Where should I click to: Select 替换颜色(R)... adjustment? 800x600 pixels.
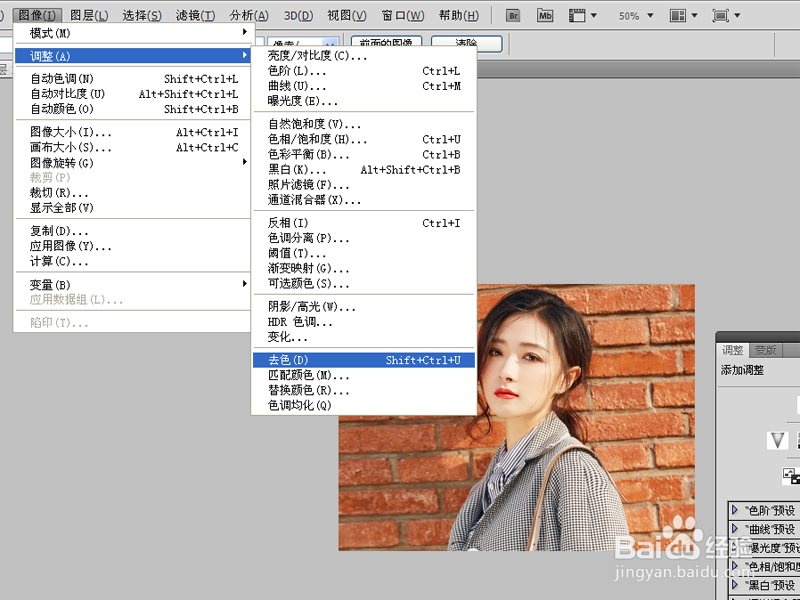click(x=364, y=391)
